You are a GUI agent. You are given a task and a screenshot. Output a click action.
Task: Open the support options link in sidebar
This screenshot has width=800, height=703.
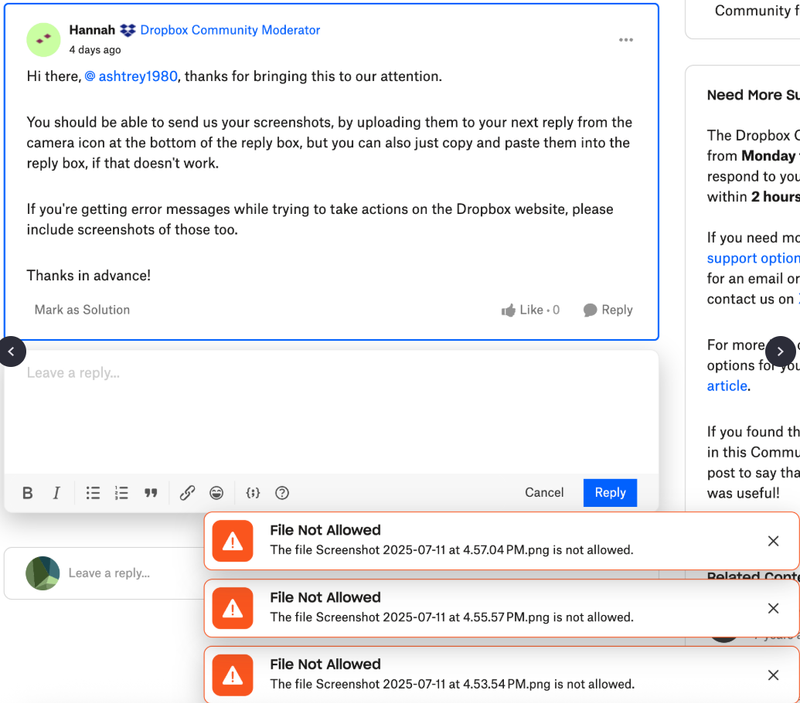tap(753, 258)
